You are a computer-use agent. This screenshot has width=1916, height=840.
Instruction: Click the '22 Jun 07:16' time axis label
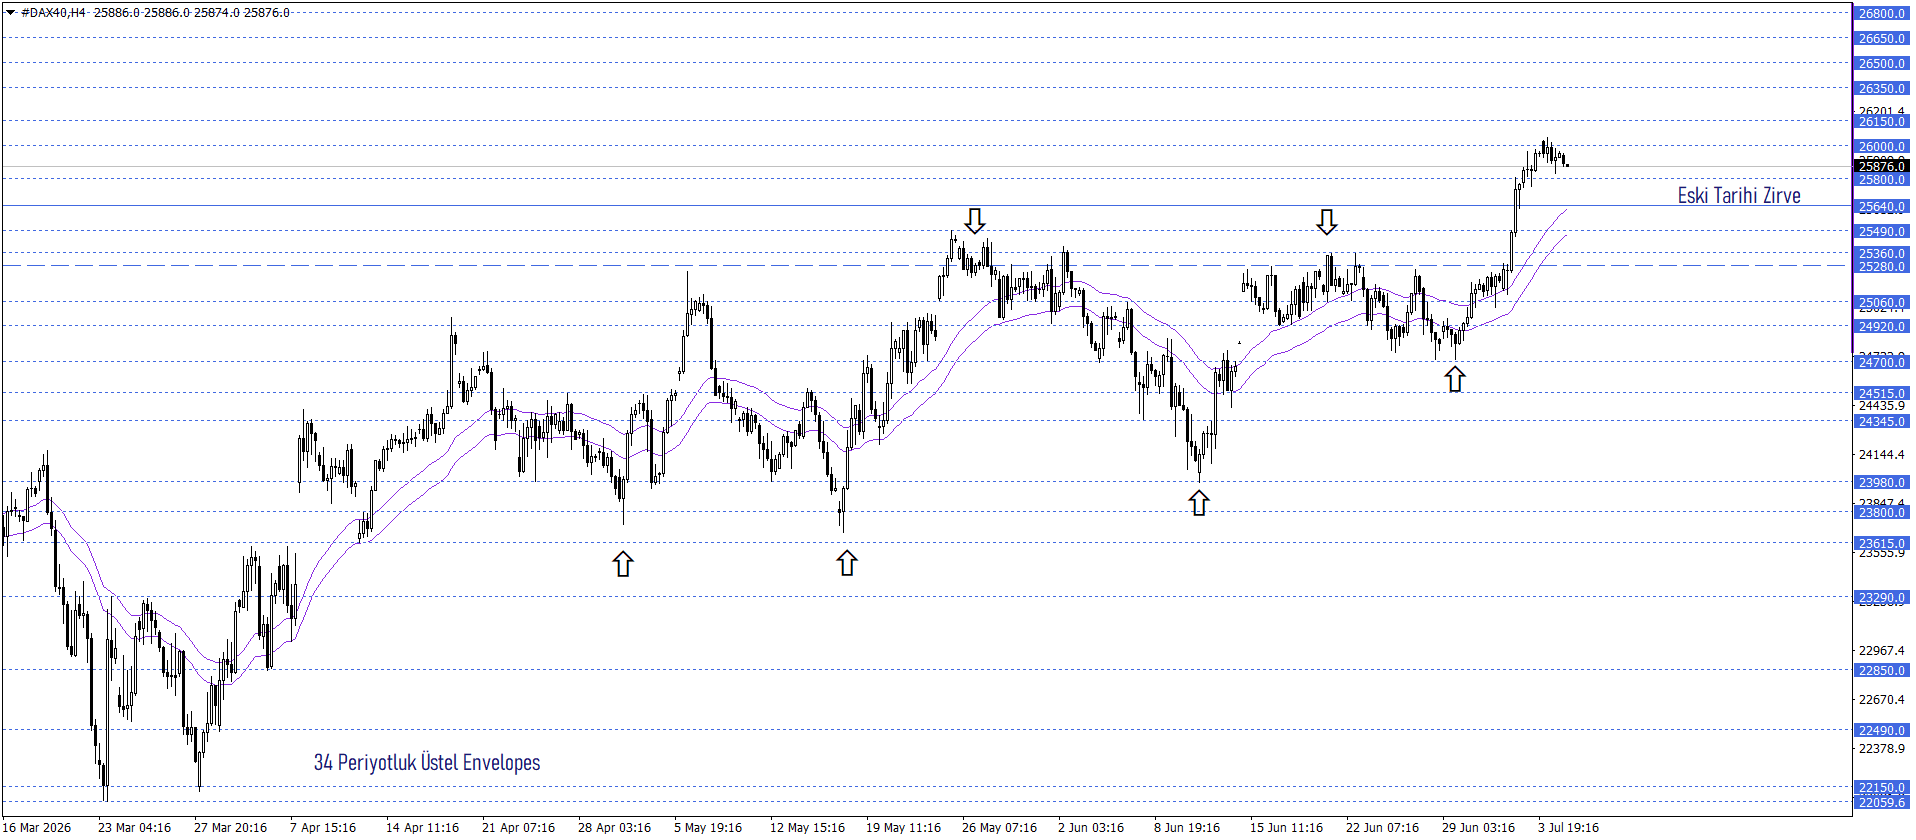point(1382,827)
